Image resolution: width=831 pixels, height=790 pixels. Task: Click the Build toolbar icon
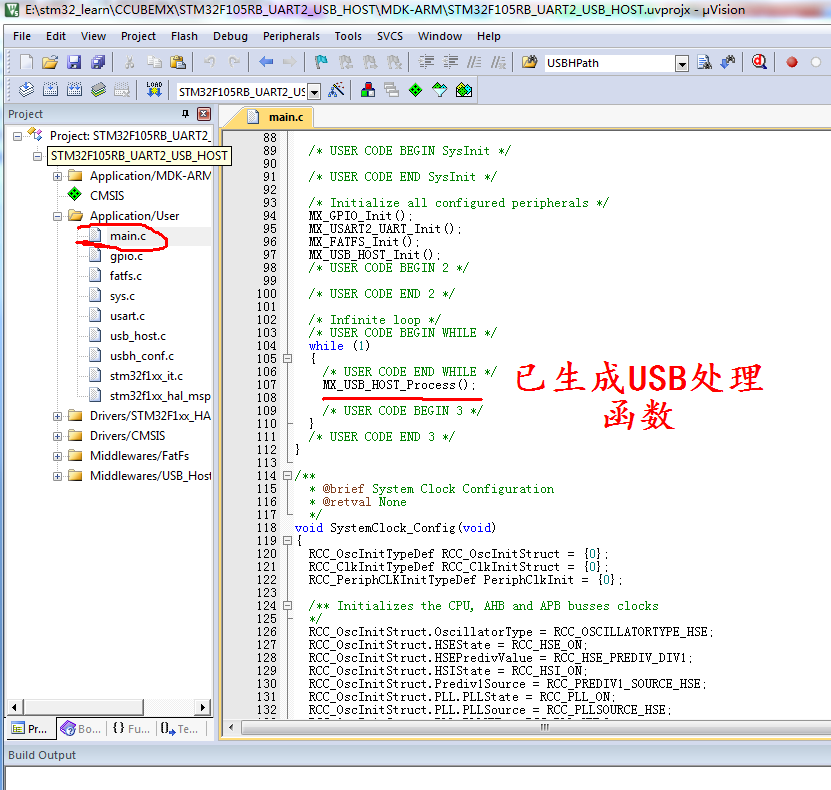50,89
